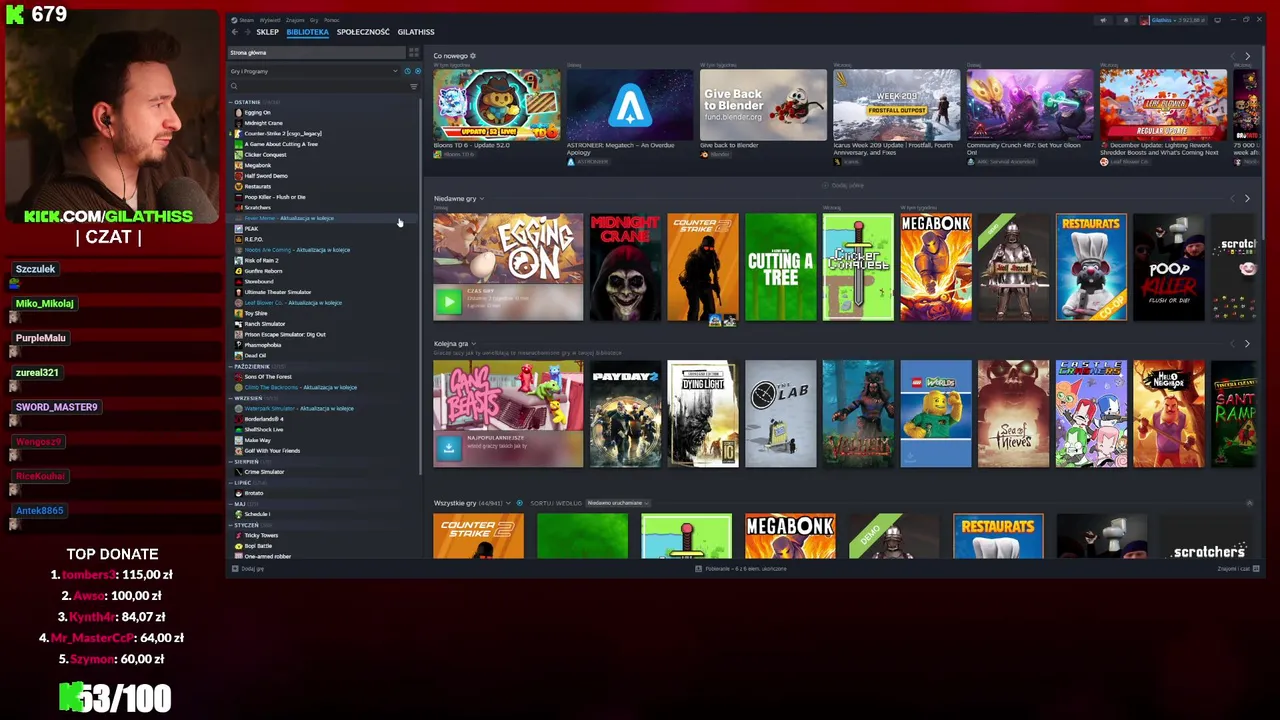1280x720 pixels.
Task: Open the BIBLIOTEKA tab
Action: click(x=307, y=32)
